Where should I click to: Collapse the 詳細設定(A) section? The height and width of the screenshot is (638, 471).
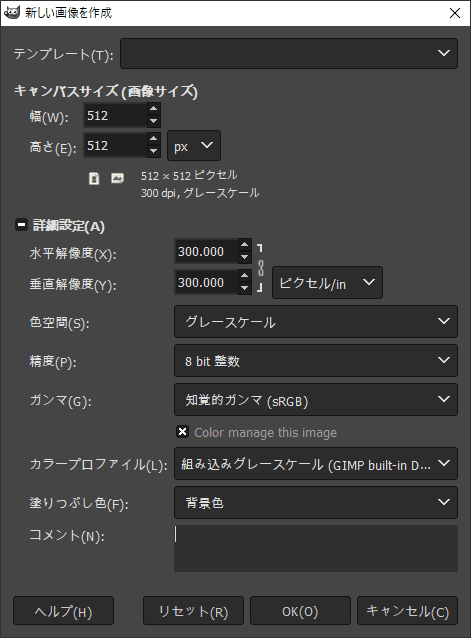pos(21,225)
